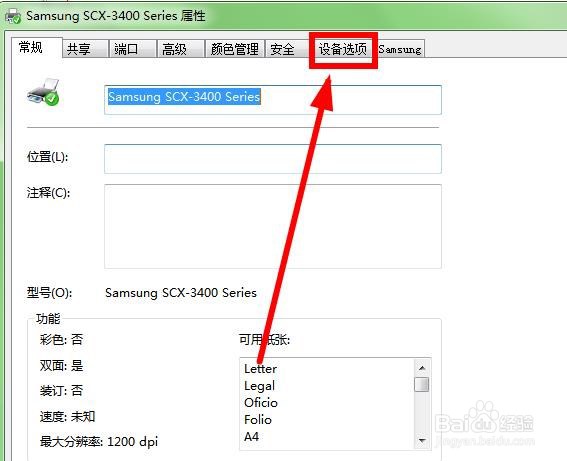Viewport: 567px width, 461px height.
Task: Click the 彩色: 否 text
Action: [x=61, y=340]
